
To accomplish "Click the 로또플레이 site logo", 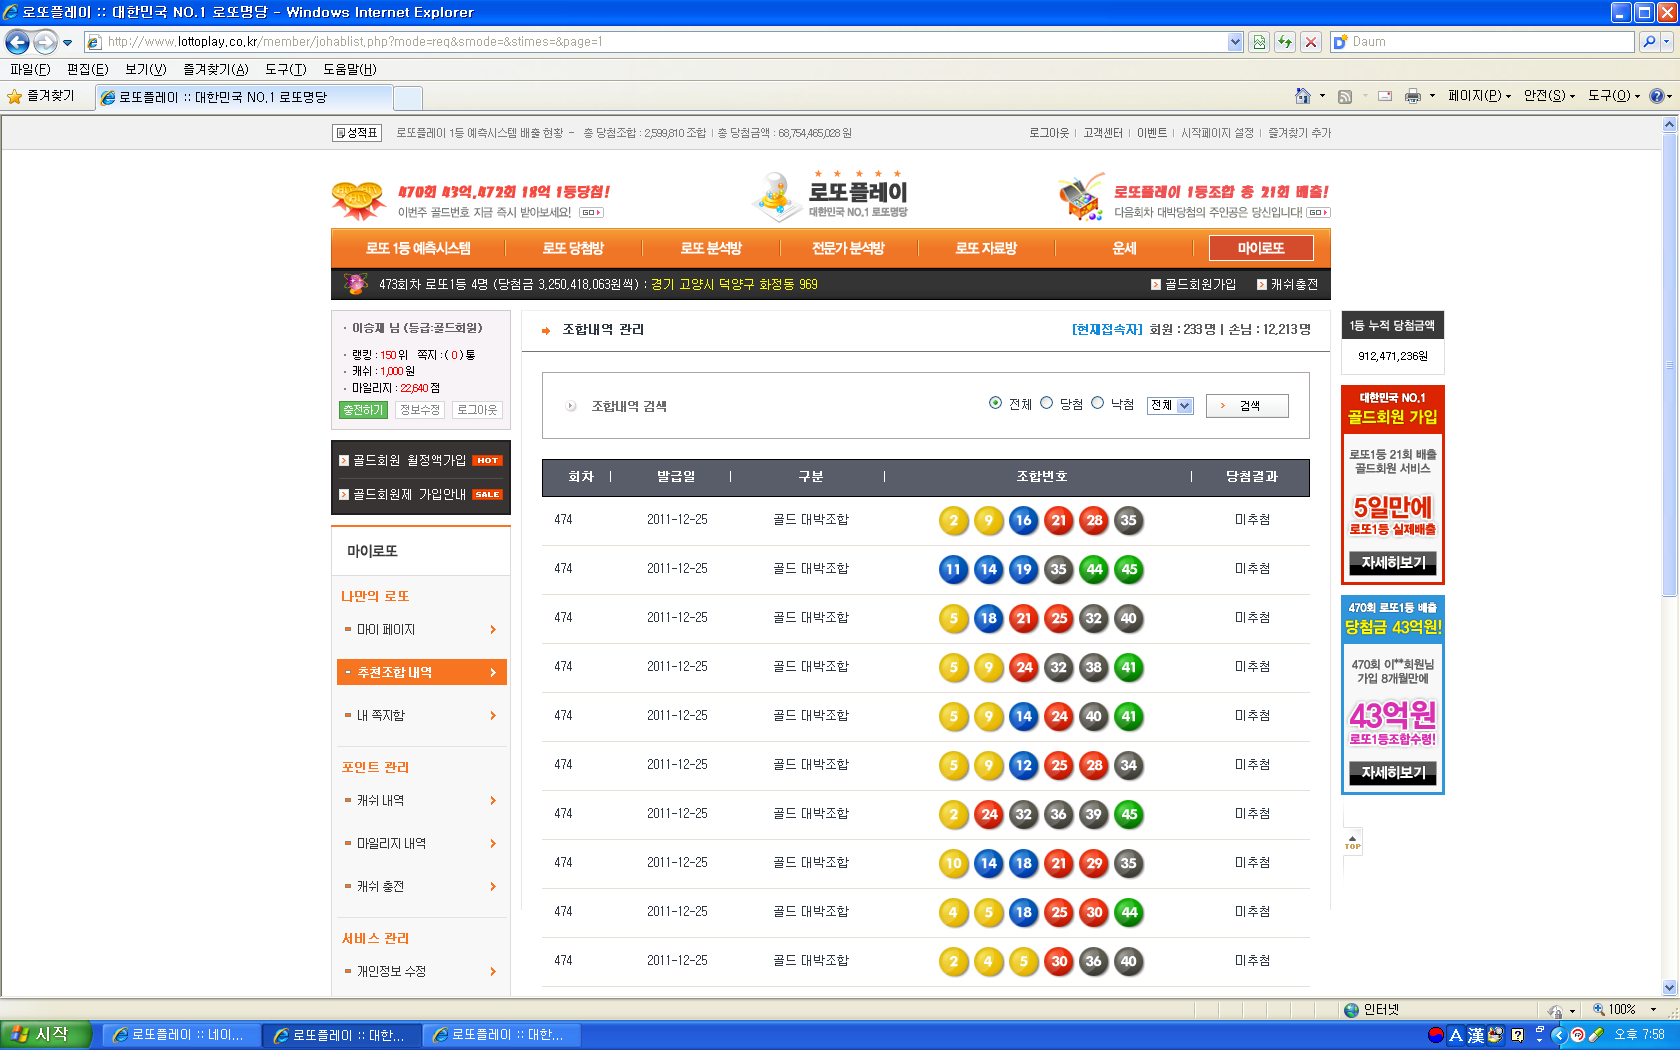I will tap(832, 196).
